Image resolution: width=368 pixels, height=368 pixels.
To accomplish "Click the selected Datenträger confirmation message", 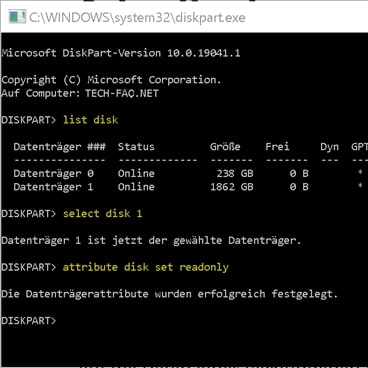I will 151,241.
